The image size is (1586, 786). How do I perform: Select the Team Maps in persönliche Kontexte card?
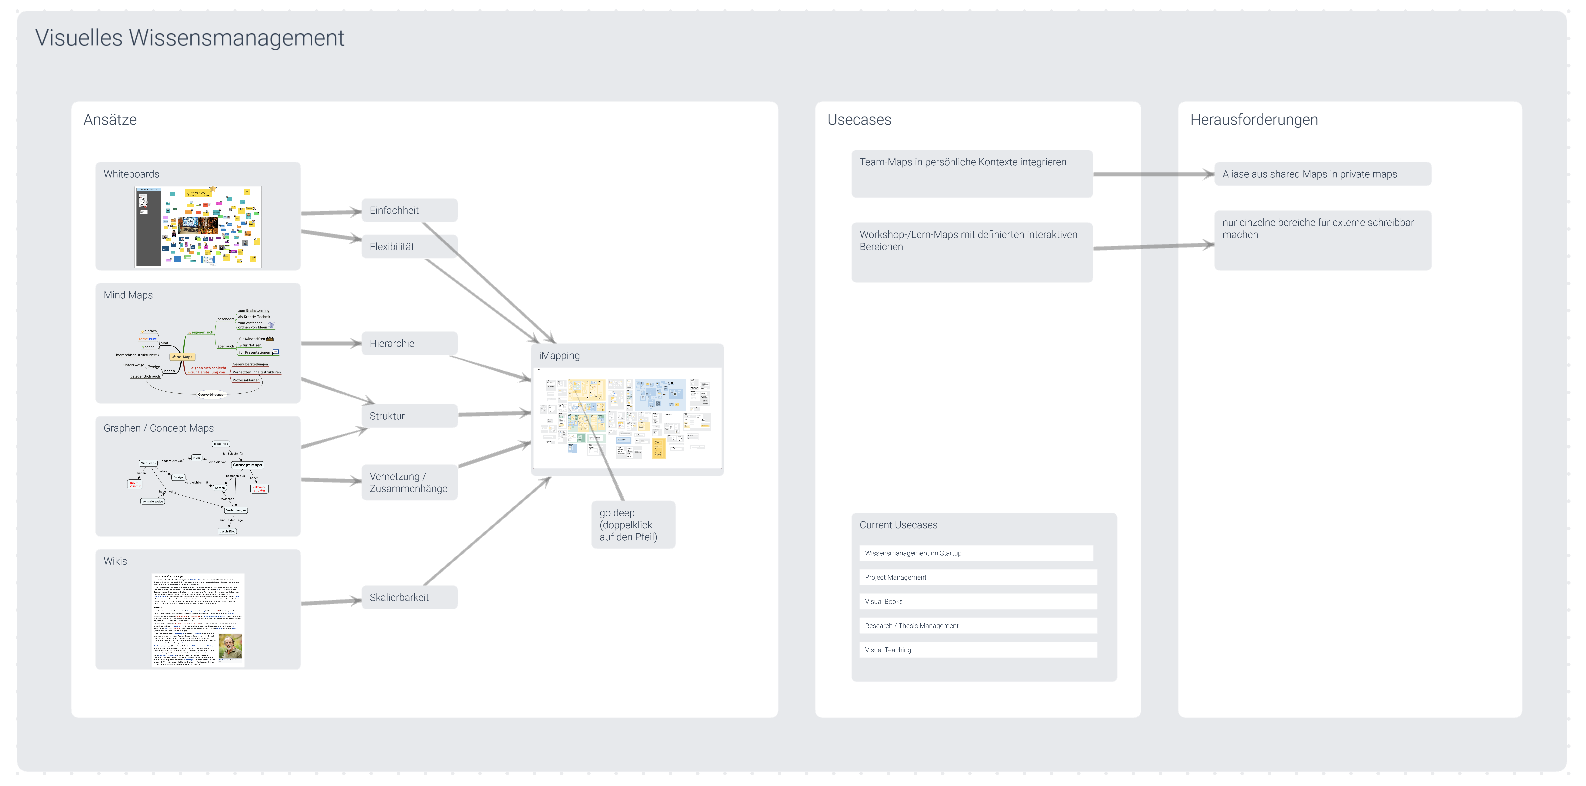pos(972,174)
